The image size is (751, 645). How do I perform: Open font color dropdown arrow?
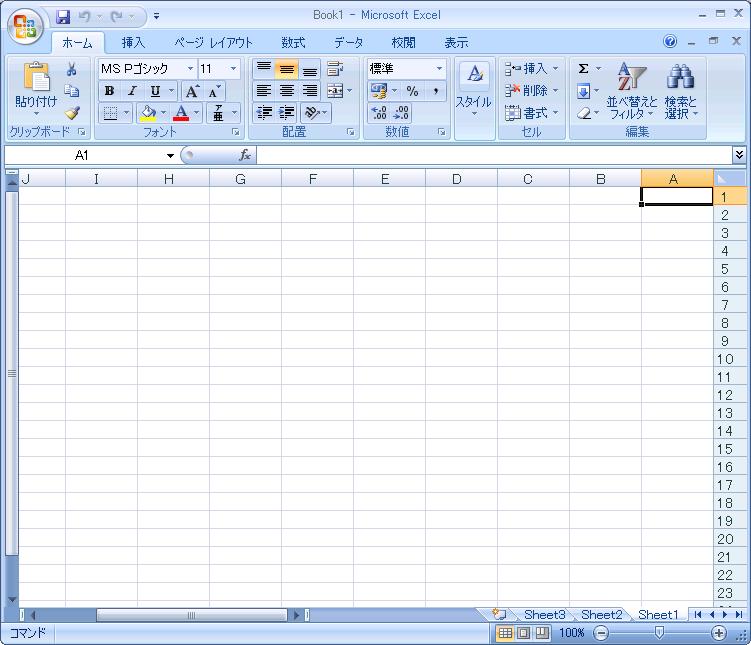(x=196, y=113)
